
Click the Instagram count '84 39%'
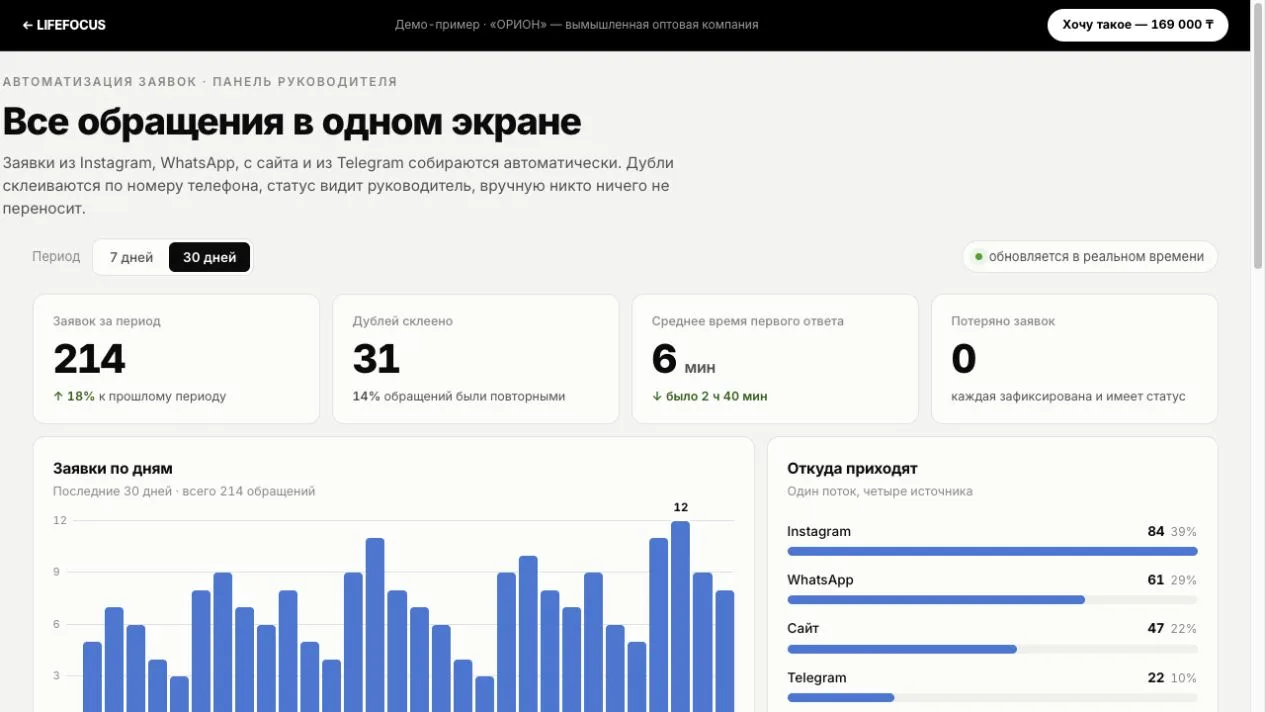1172,532
